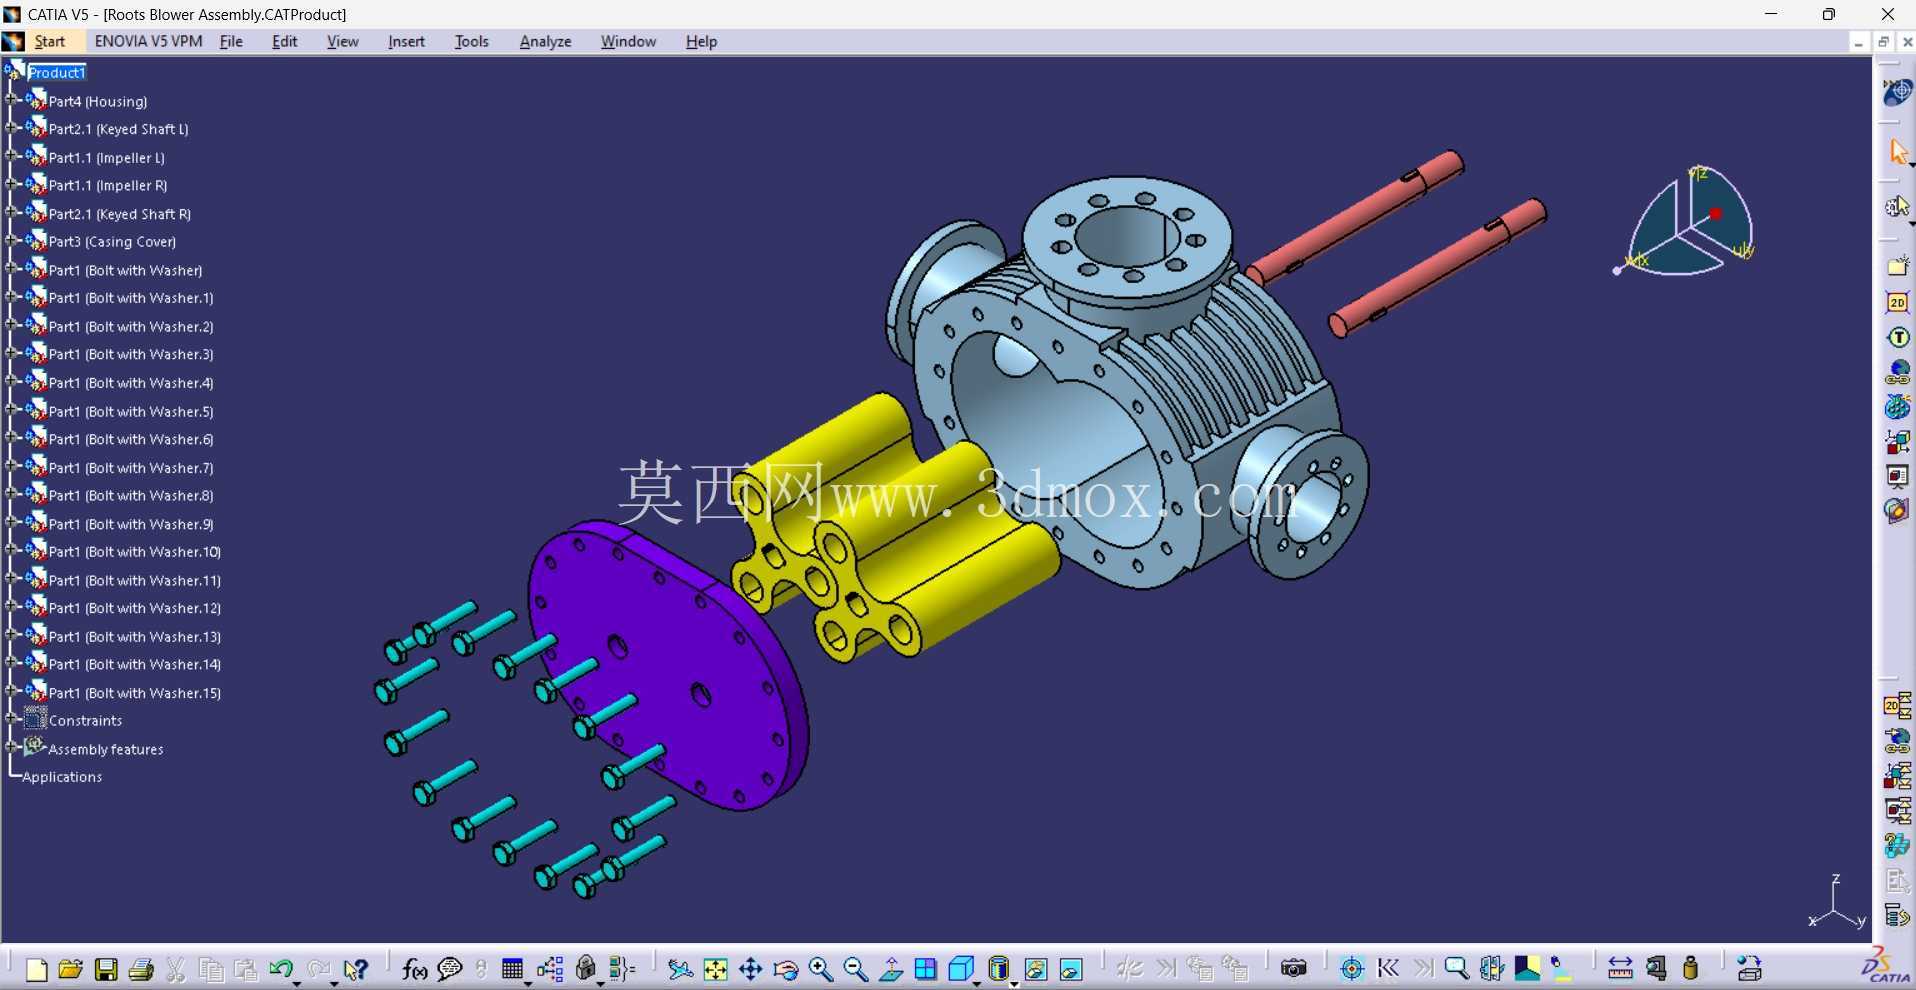Open the view mode dropdown arrow
1916x990 pixels.
[x=1013, y=984]
